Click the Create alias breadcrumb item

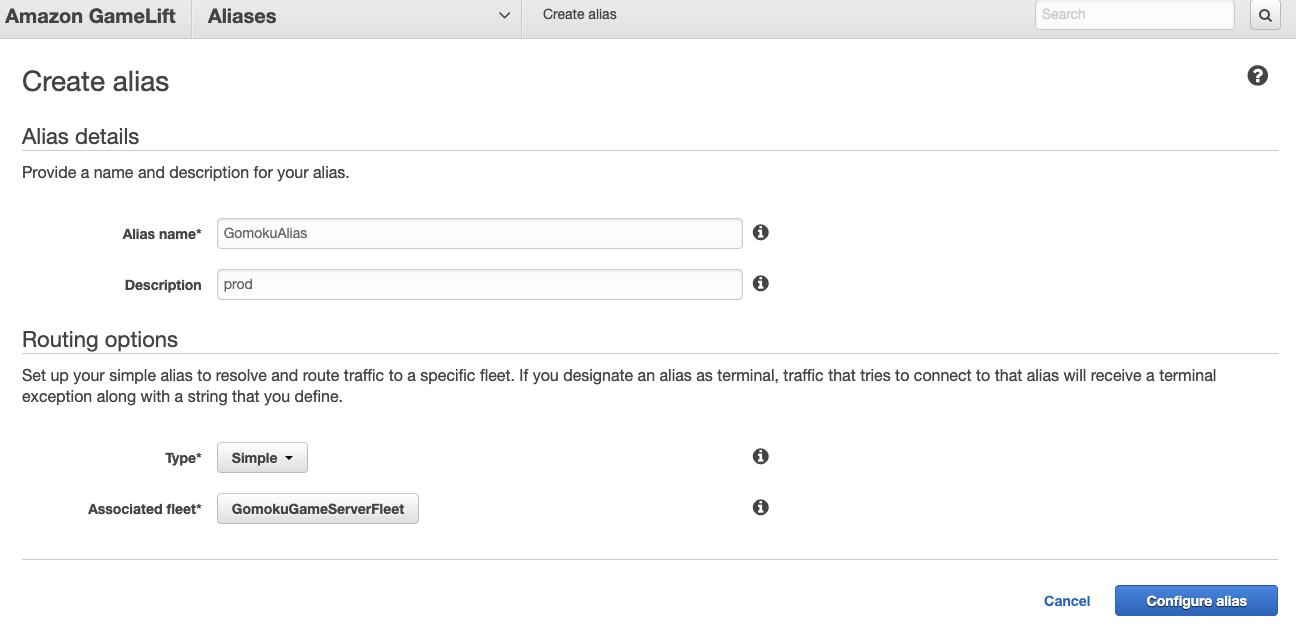click(580, 15)
